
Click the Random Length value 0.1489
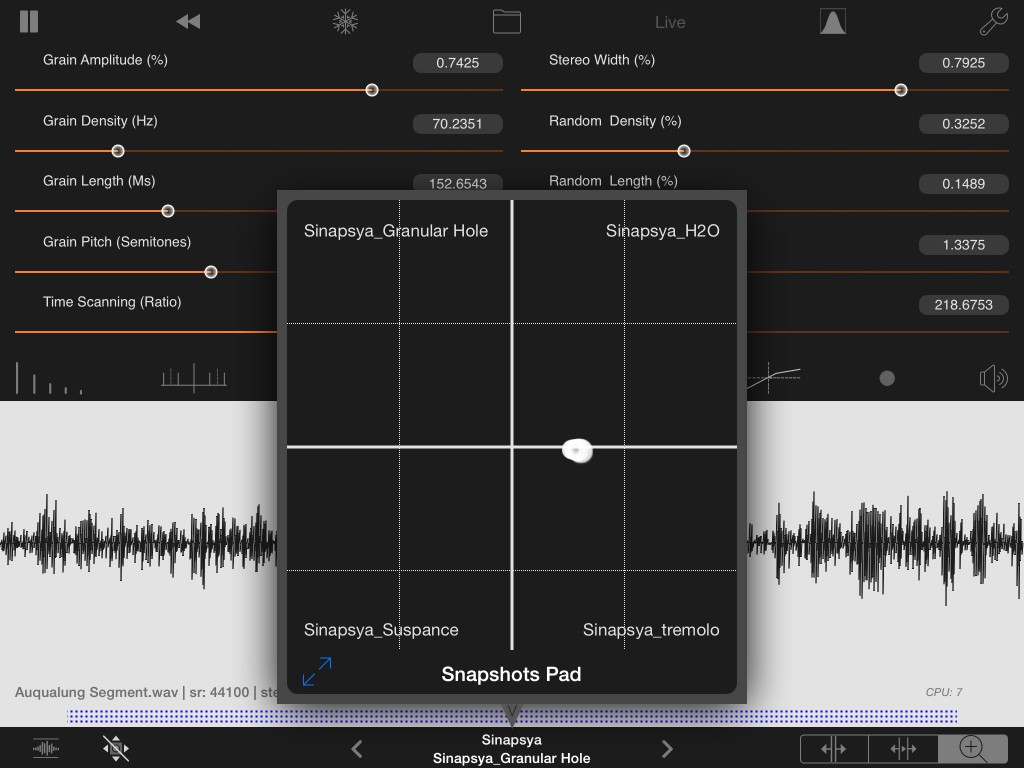click(x=964, y=184)
